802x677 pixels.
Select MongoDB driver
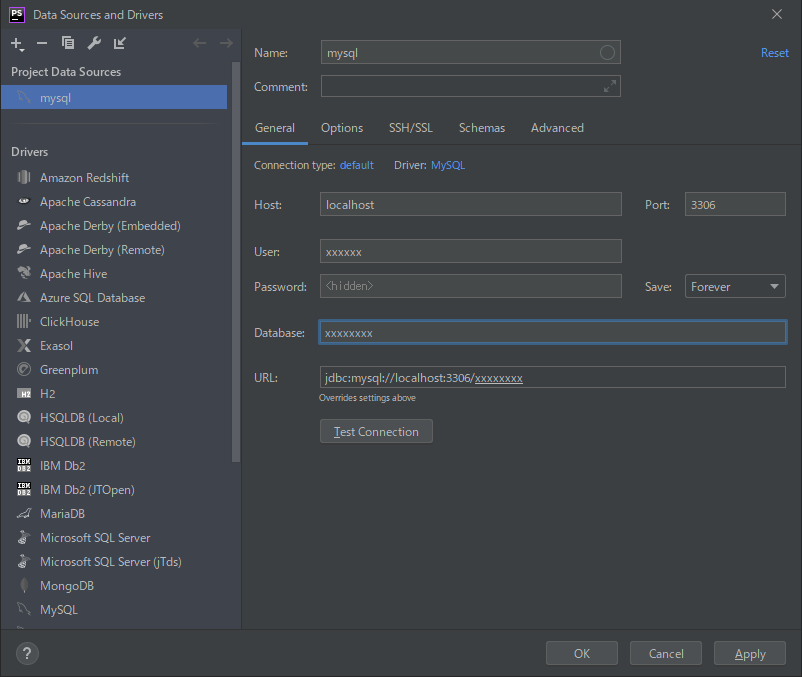pos(114,586)
